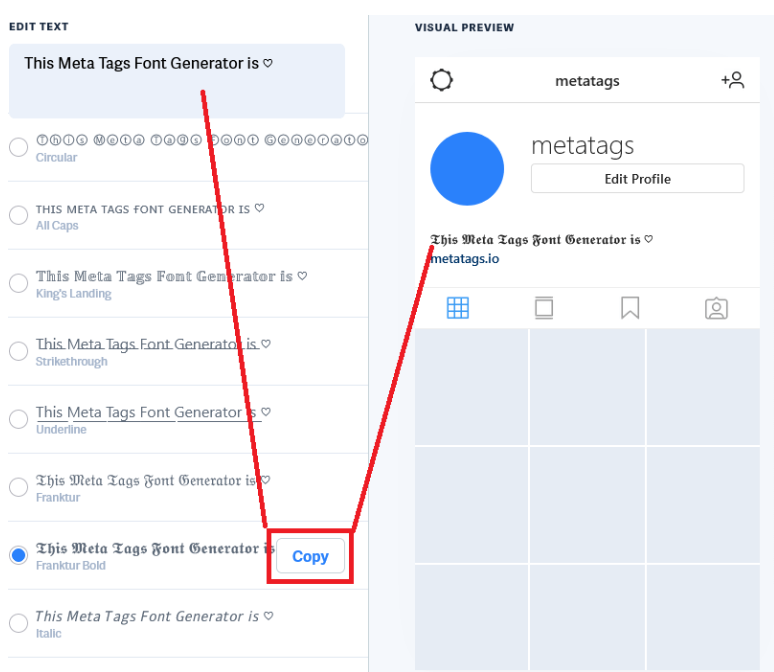Choose the King's Landing font radio button
Screen dimensions: 774x672
tap(19, 283)
